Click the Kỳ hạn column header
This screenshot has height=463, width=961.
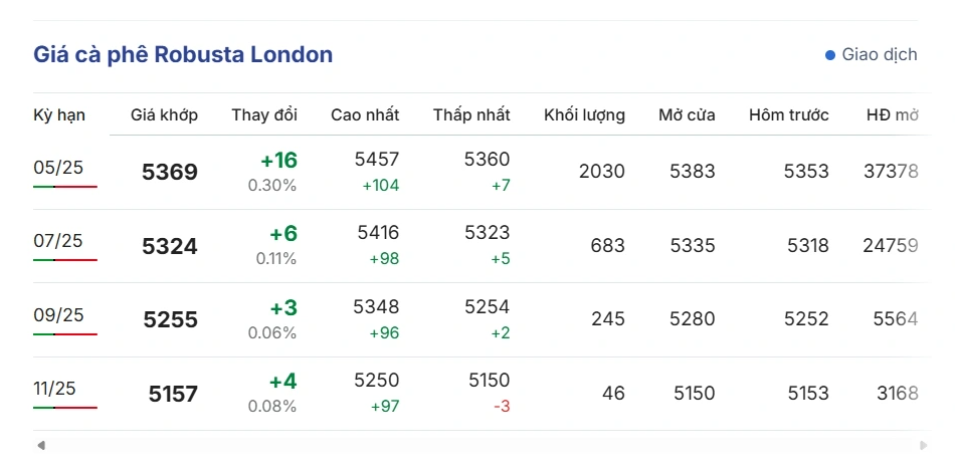pyautogui.click(x=59, y=115)
